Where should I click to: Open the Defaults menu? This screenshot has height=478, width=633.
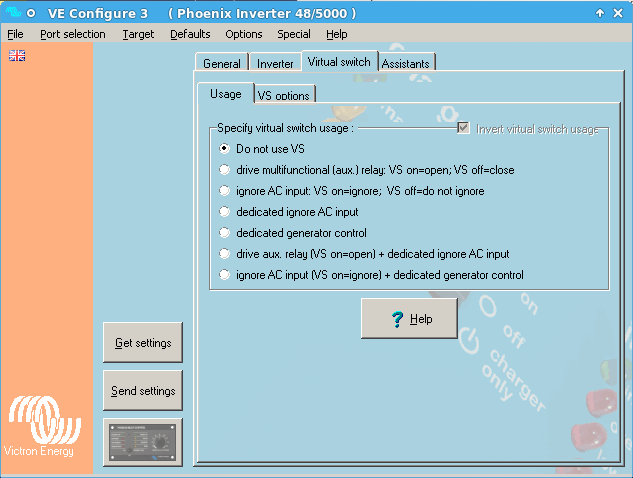190,34
